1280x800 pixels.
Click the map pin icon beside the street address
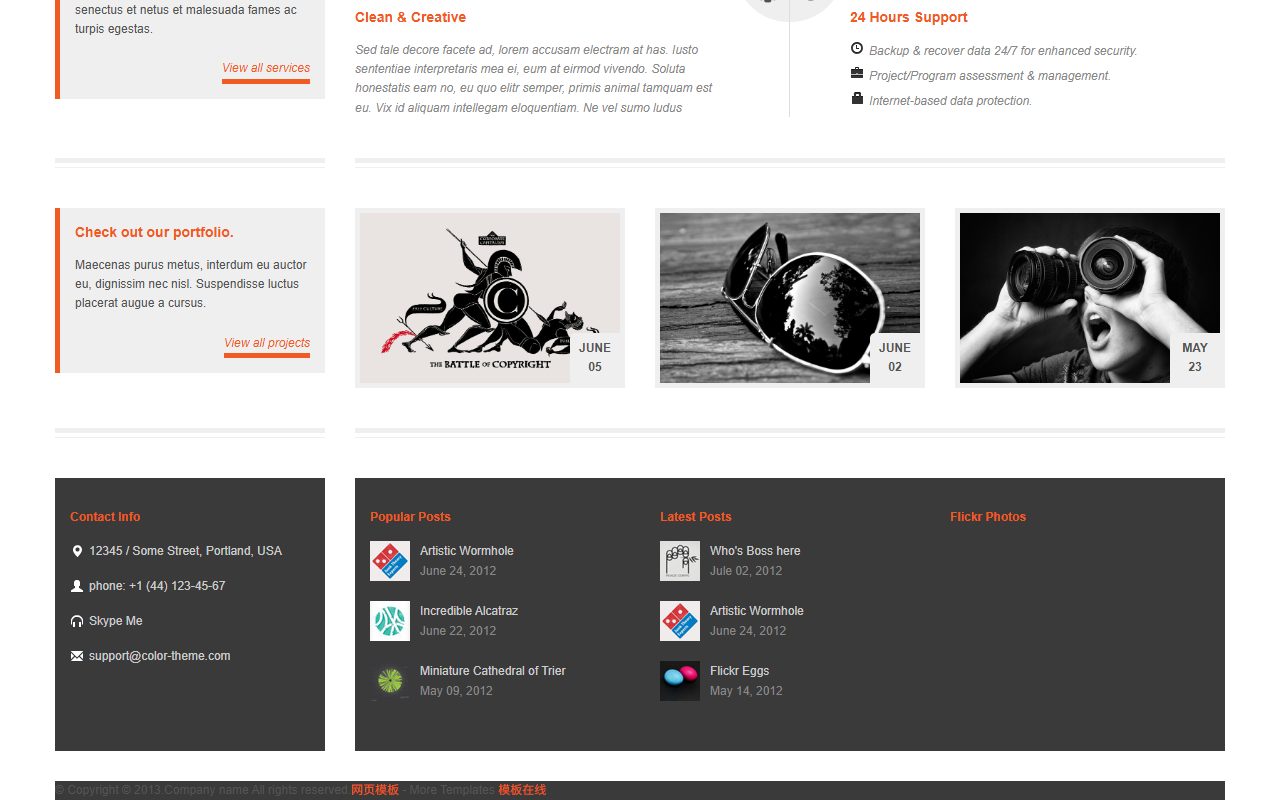point(77,551)
